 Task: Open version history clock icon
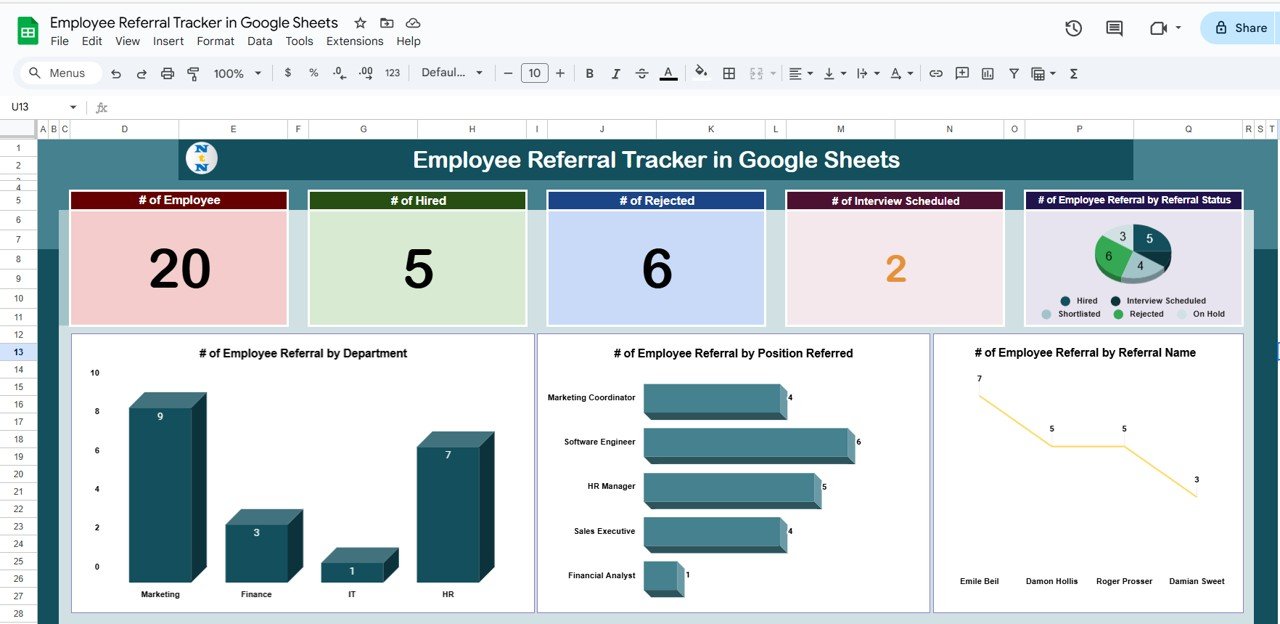(x=1073, y=28)
